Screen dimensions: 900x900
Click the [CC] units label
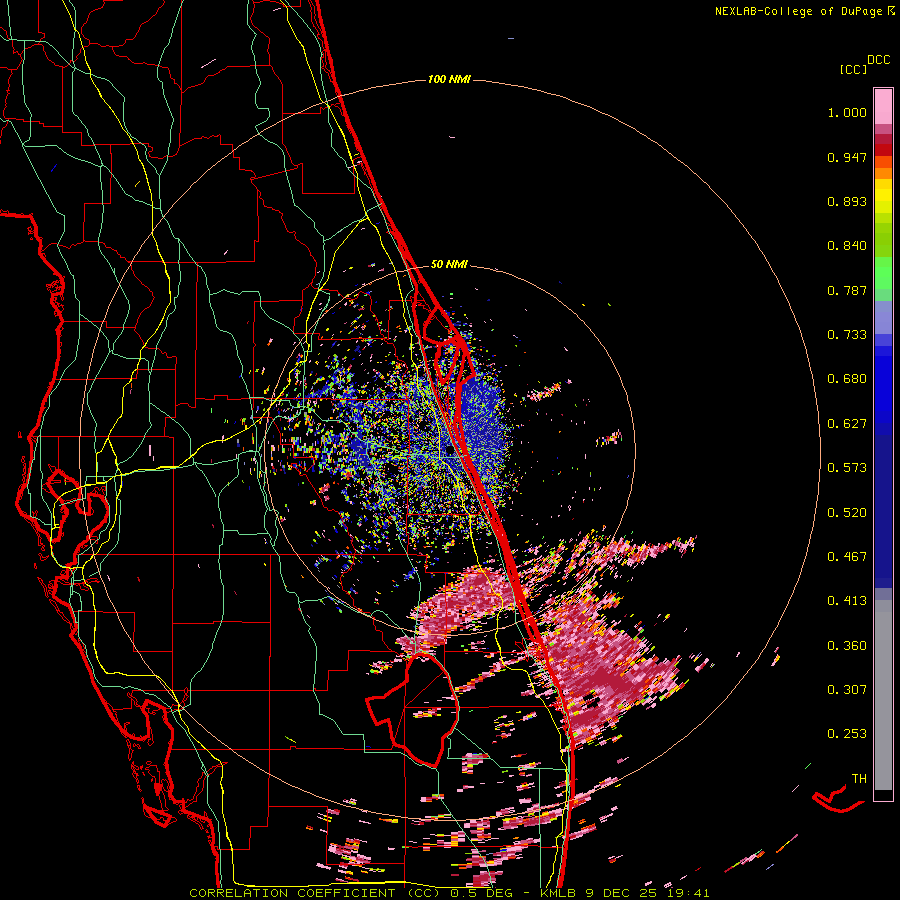pos(853,69)
